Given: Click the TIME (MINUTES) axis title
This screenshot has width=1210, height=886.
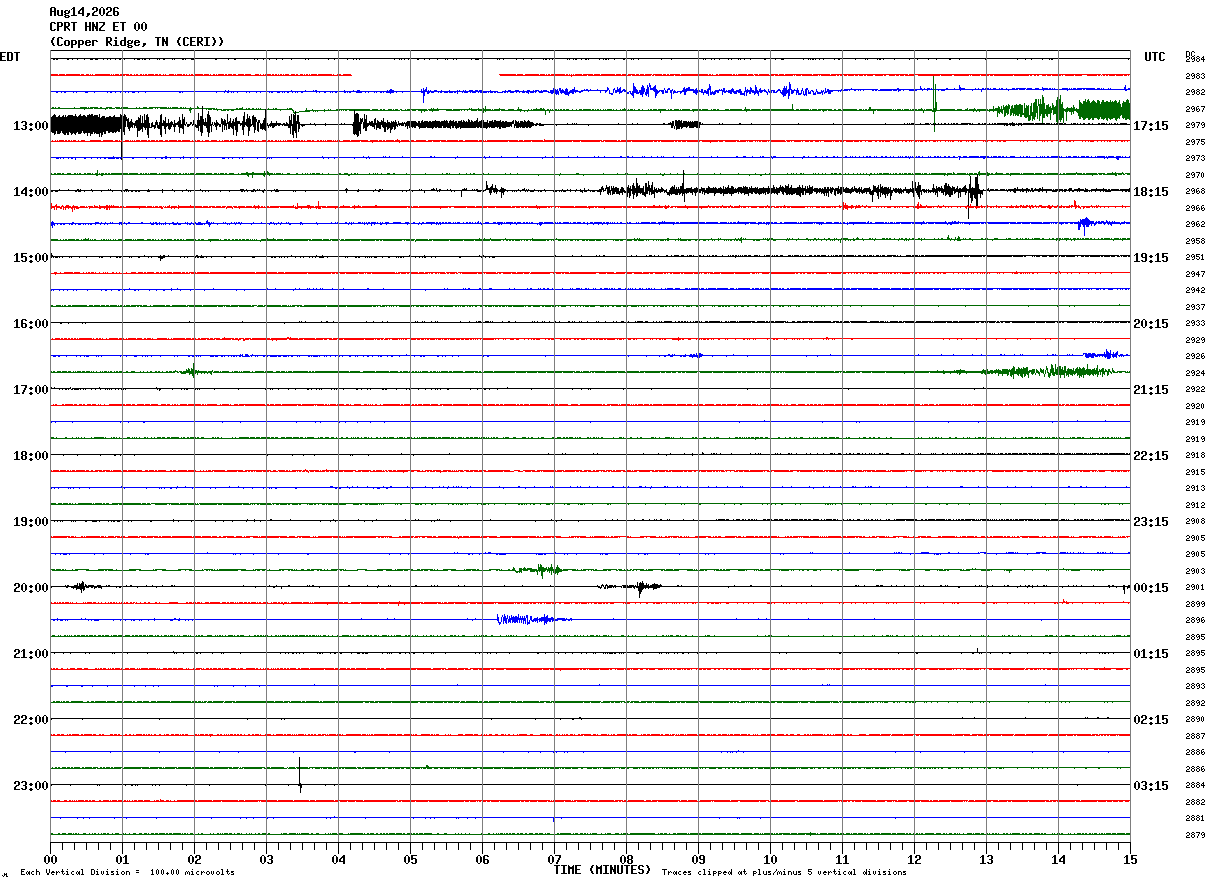Looking at the screenshot, I should (602, 870).
